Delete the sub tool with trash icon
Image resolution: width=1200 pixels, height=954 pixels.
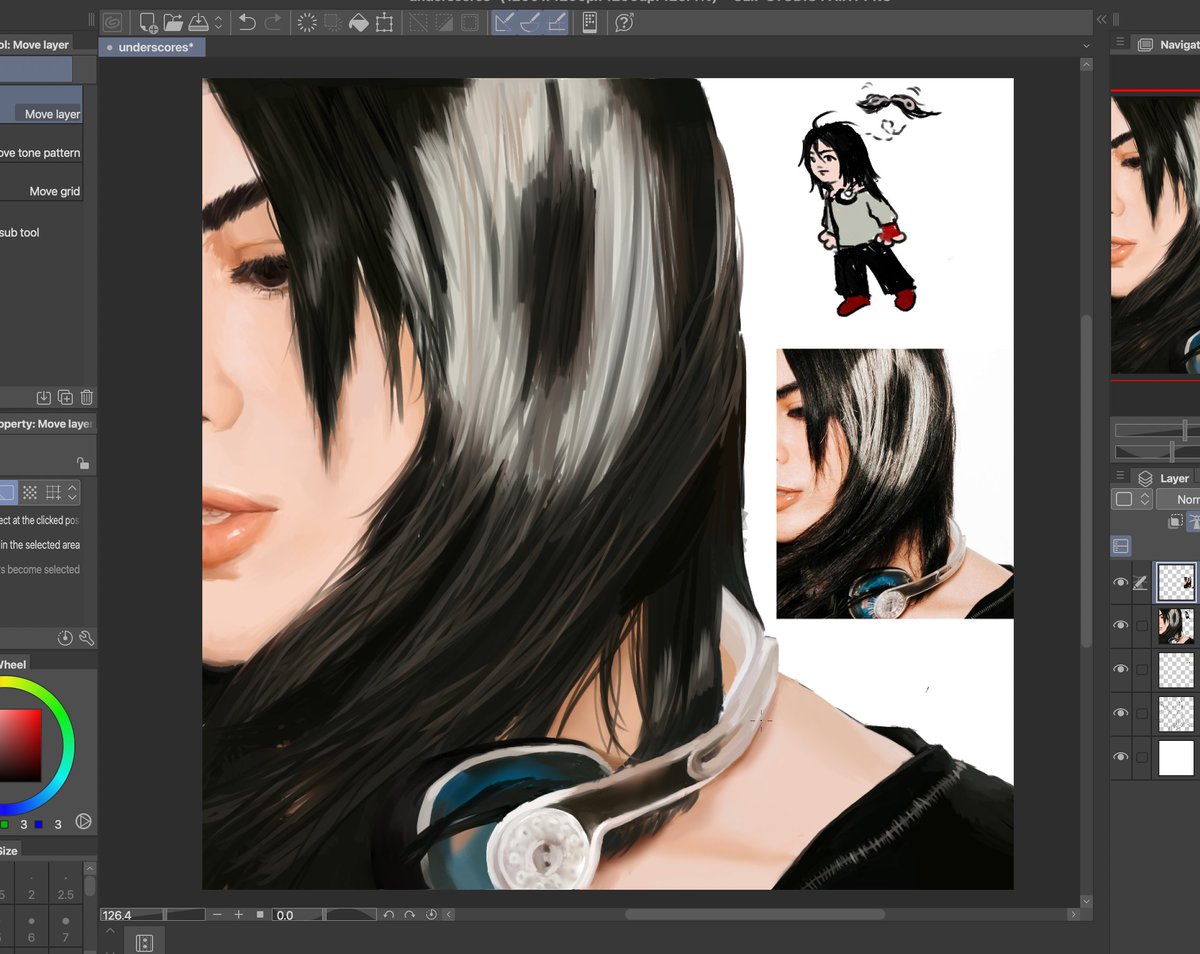click(x=87, y=397)
